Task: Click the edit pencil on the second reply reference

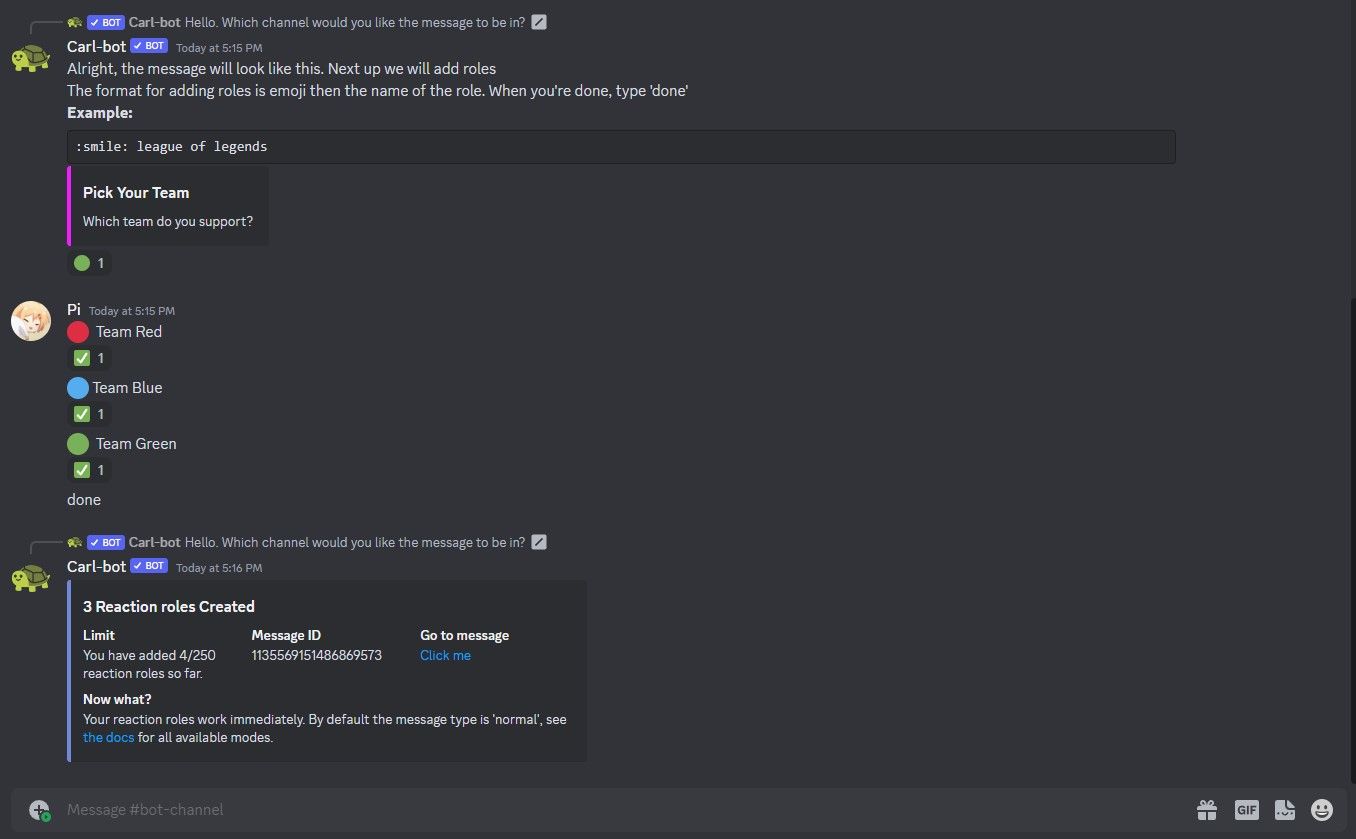Action: 538,541
